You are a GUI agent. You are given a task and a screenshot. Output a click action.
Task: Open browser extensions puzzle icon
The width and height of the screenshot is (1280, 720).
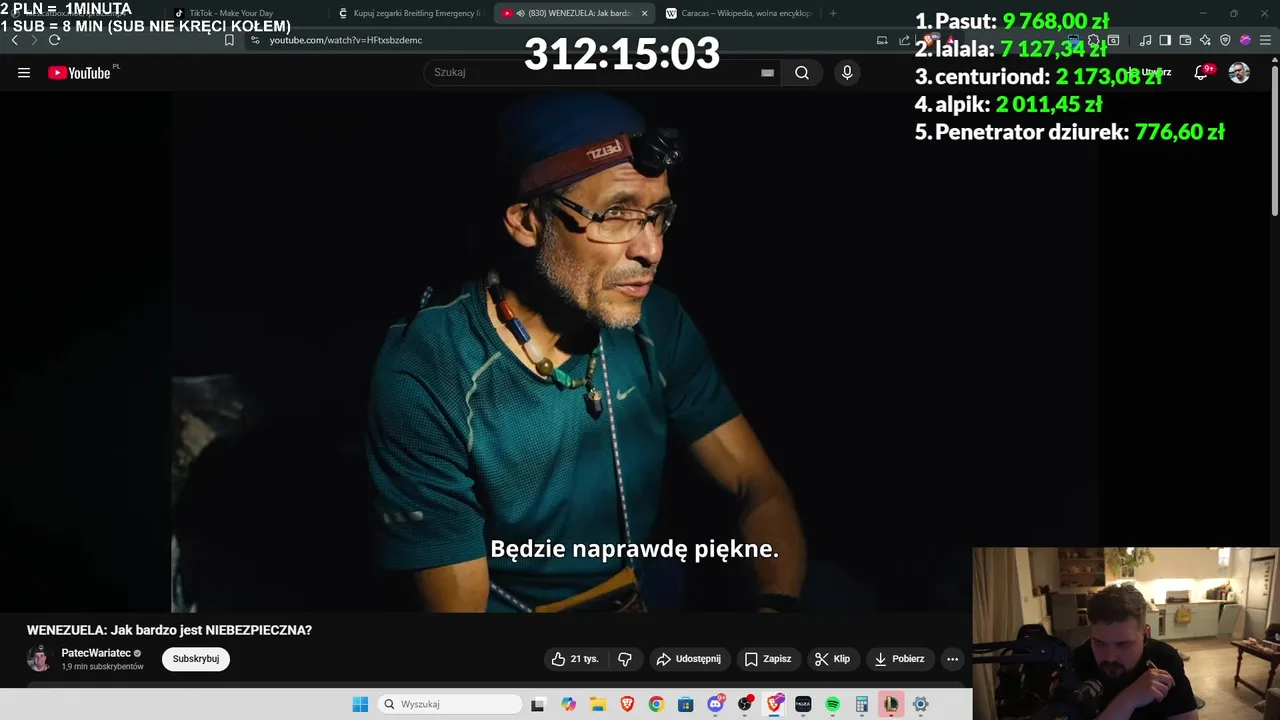(x=1093, y=40)
